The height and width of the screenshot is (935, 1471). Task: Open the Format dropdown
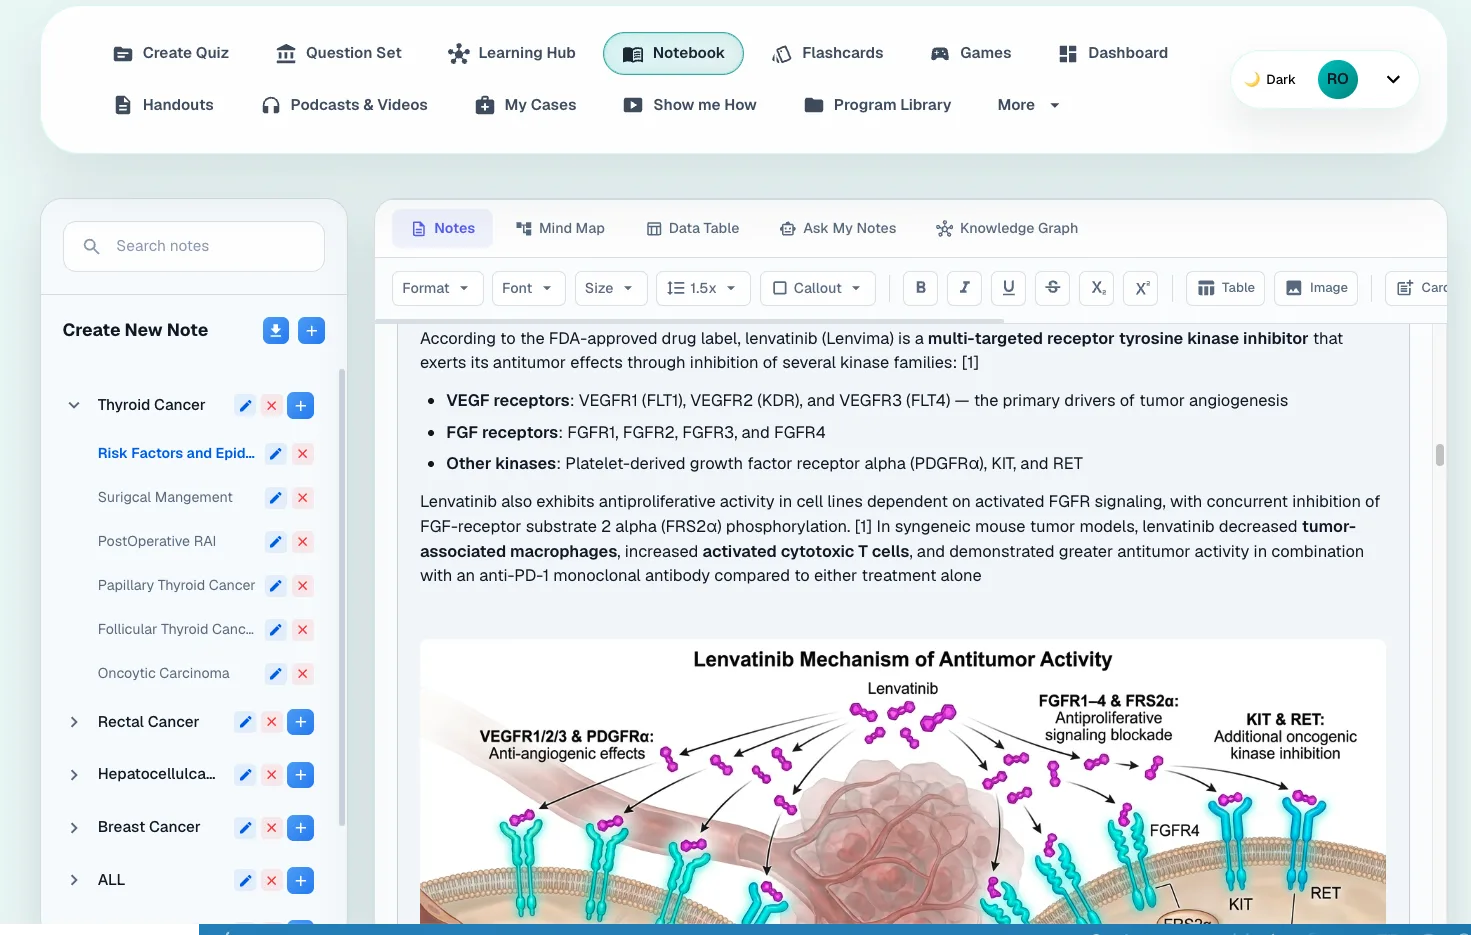click(437, 288)
